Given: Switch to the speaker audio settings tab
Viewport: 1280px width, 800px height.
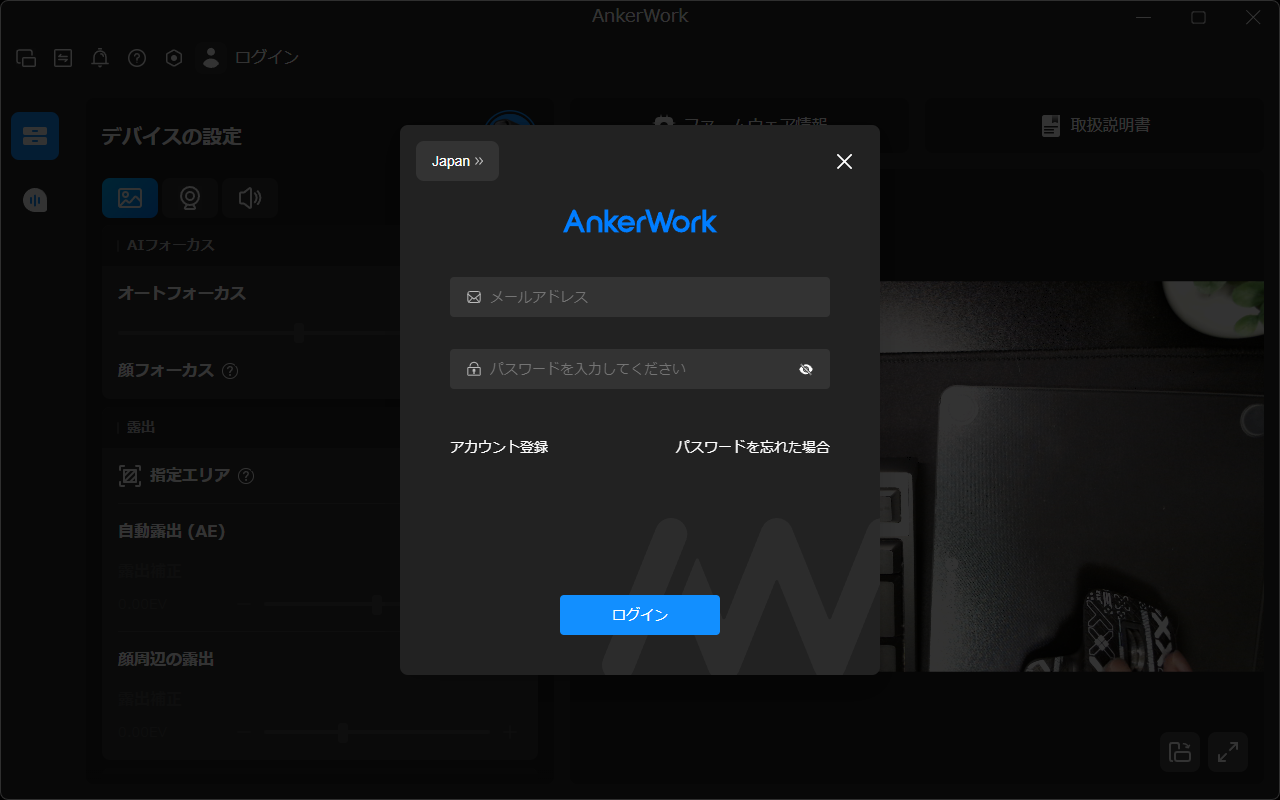Looking at the screenshot, I should tap(249, 198).
